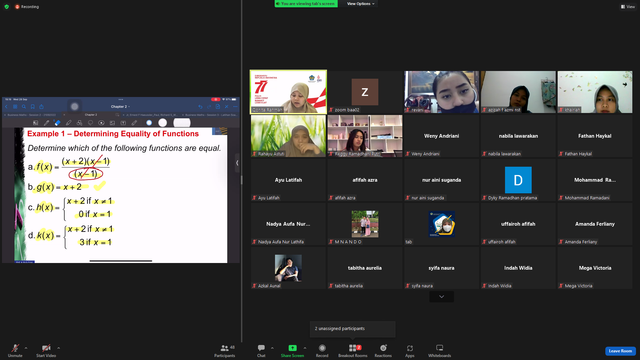
Task: Select the text box tool in notes toolbar
Action: click(123, 122)
